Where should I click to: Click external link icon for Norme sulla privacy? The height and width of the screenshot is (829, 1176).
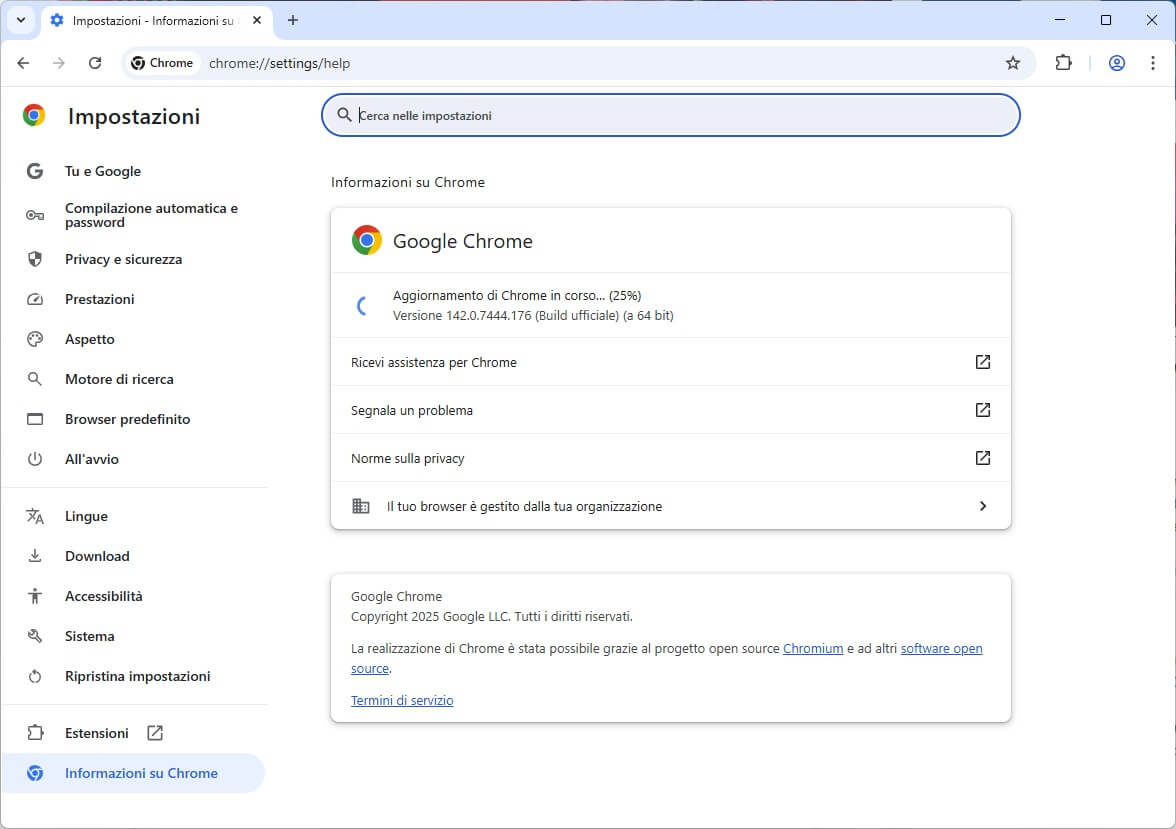click(x=982, y=458)
